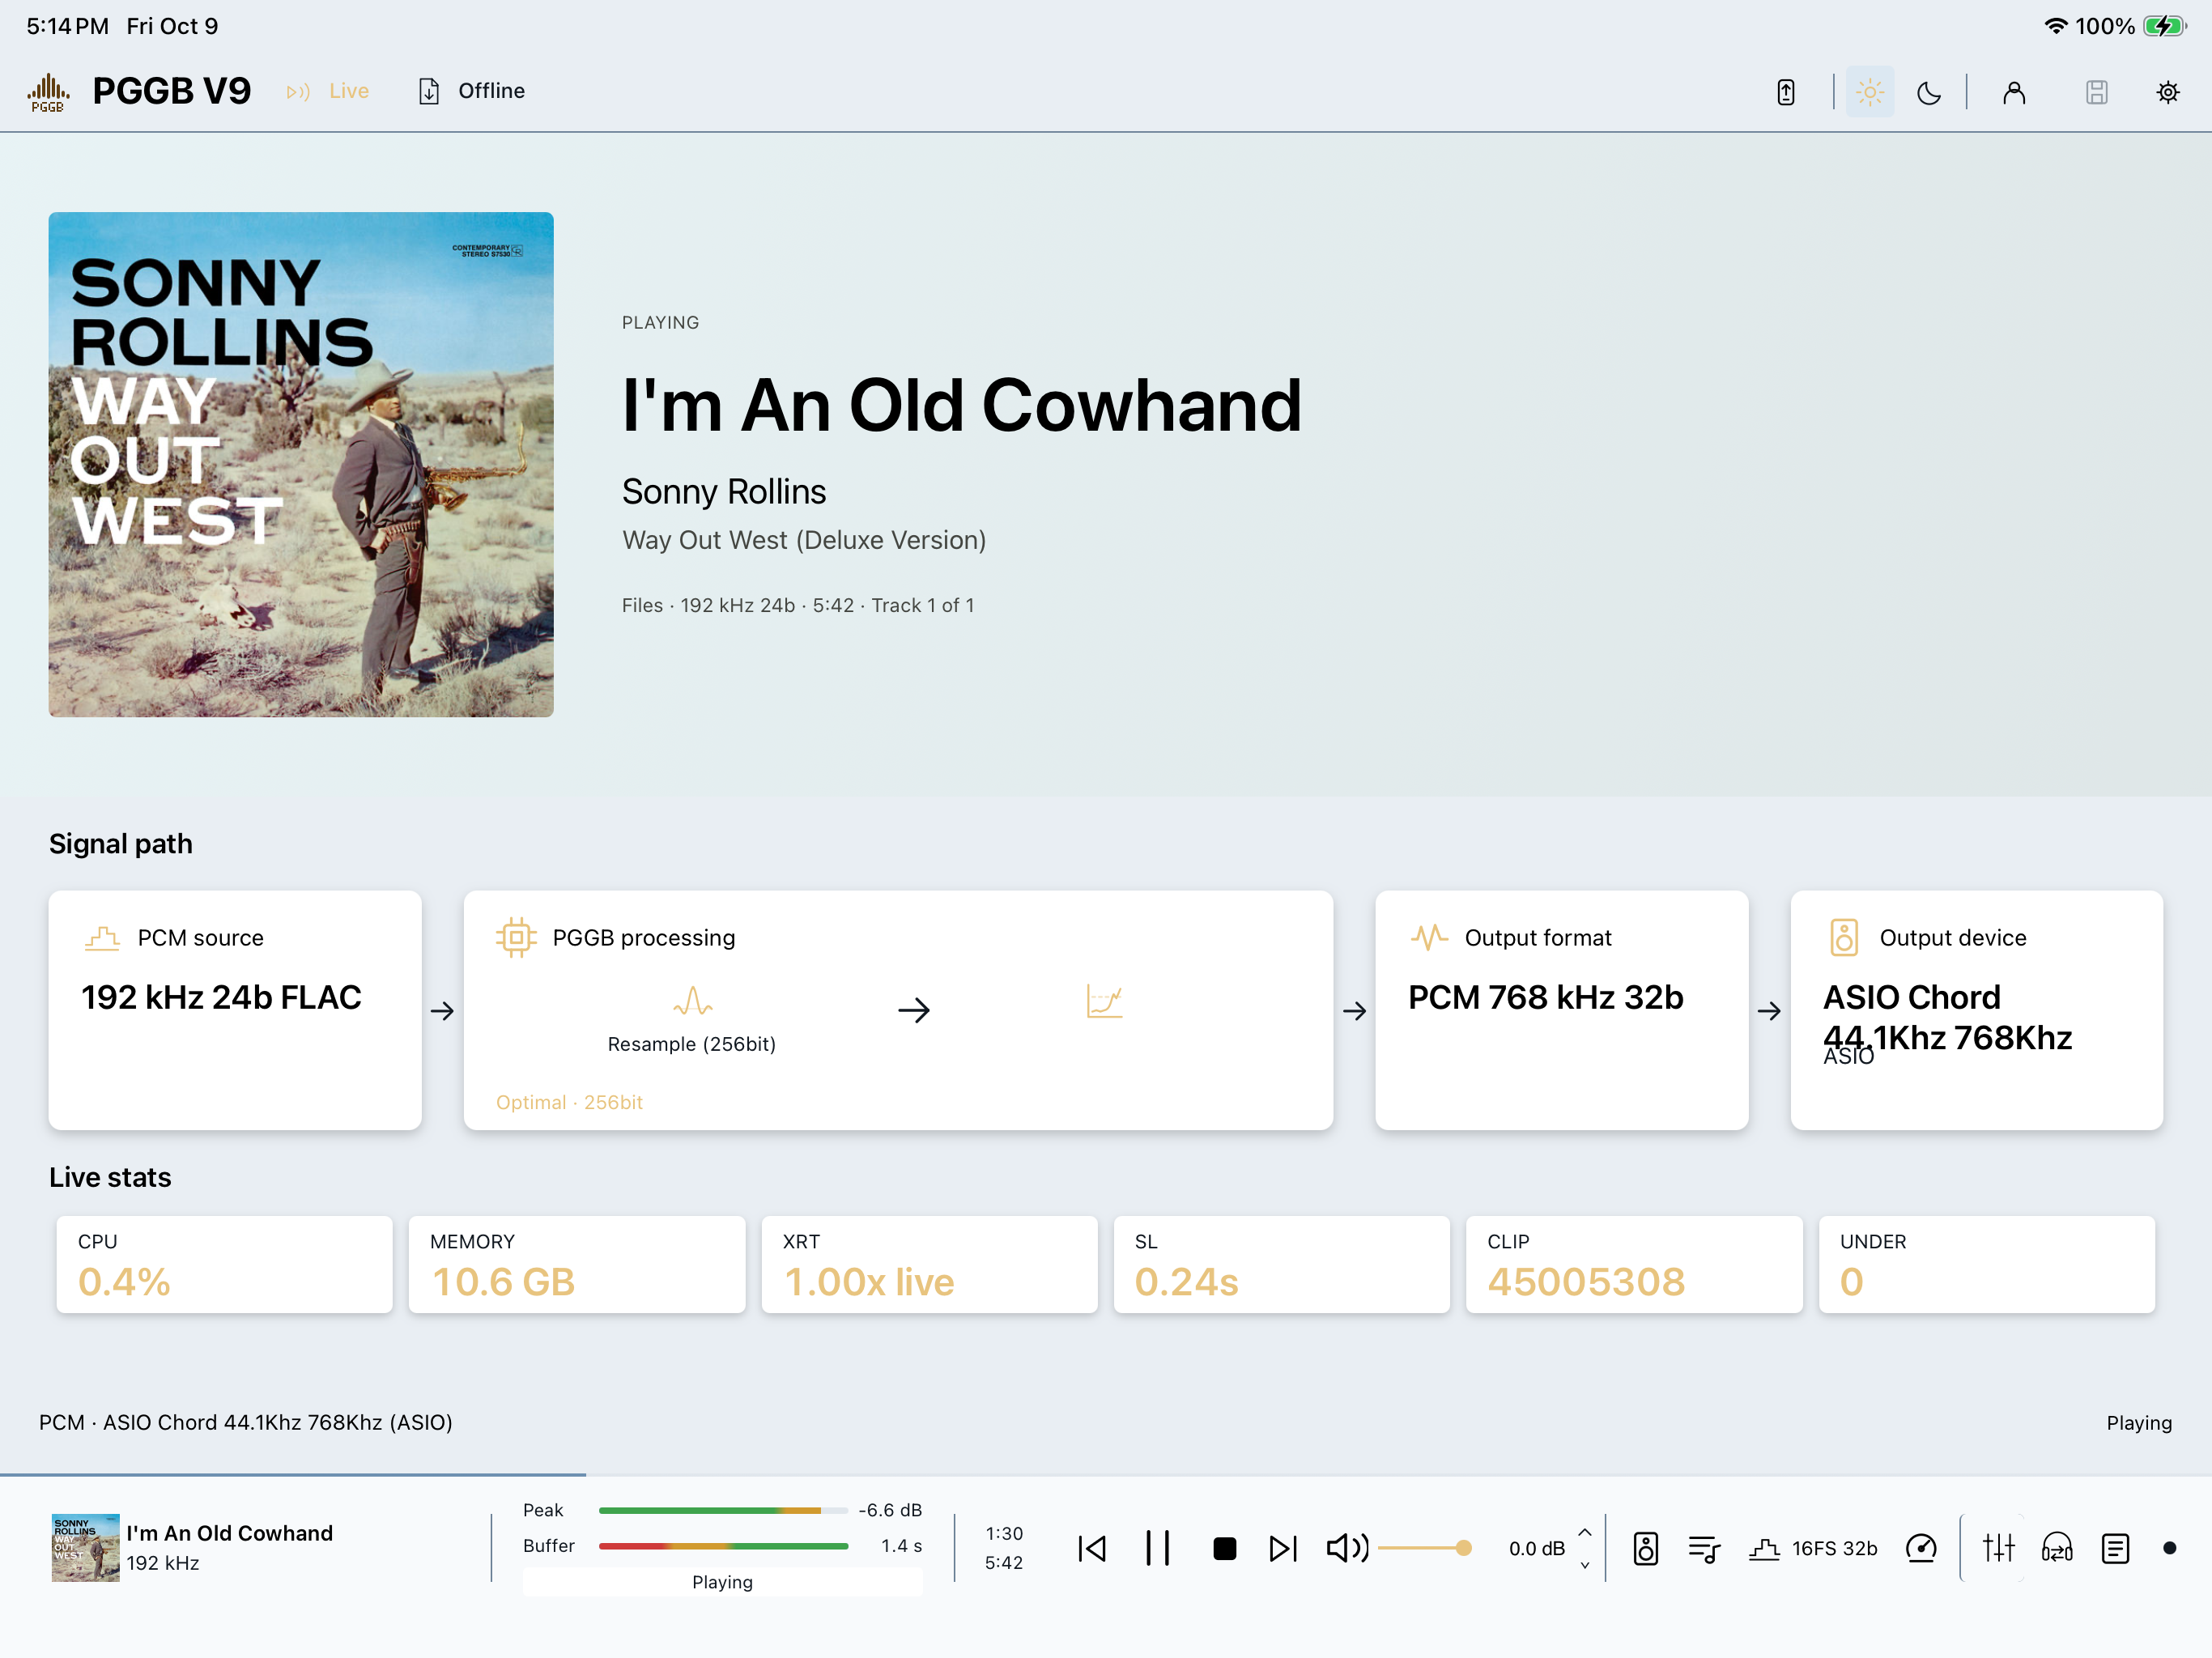Screen dimensions: 2212x1658
Task: Switch to dark theme moon icon
Action: tap(1929, 92)
